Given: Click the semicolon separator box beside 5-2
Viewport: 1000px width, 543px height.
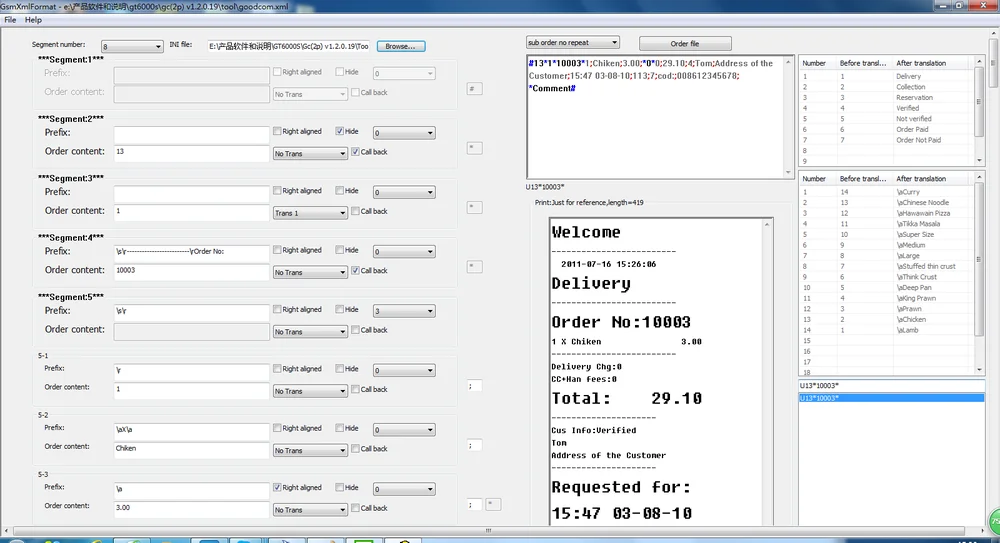Looking at the screenshot, I should (474, 445).
